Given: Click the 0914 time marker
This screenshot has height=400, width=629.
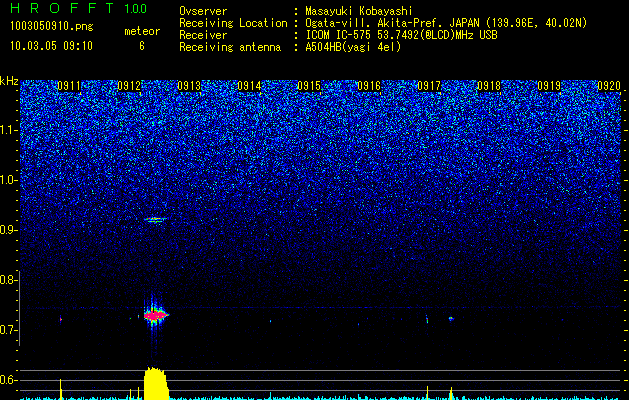Looking at the screenshot, I should pyautogui.click(x=249, y=86).
